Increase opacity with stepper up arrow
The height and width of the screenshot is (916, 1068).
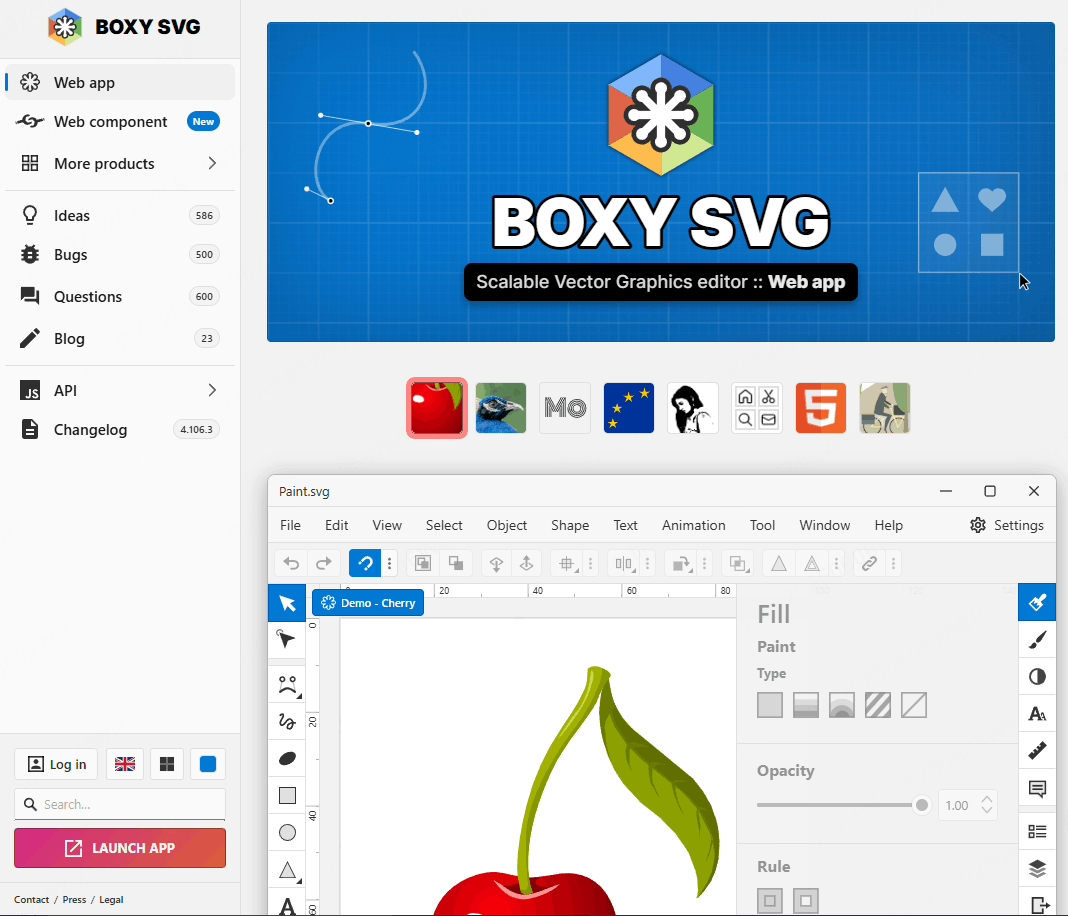tap(987, 800)
